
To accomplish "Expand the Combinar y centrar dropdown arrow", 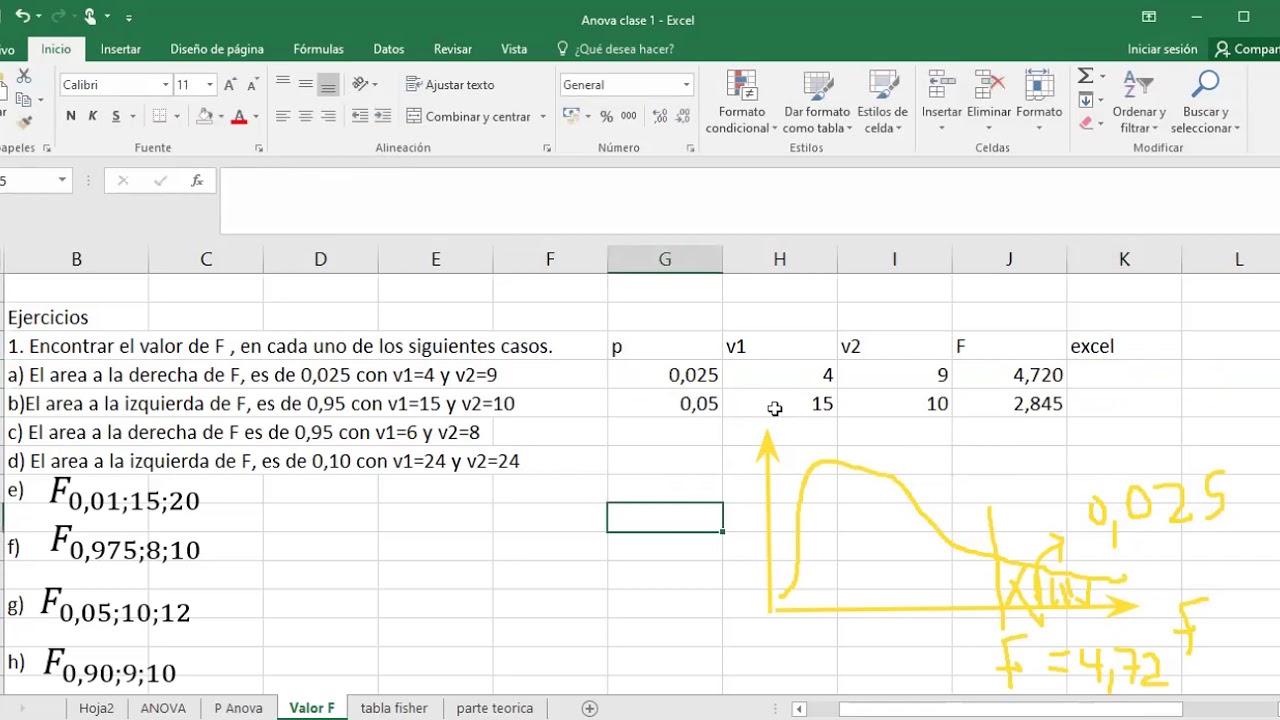I will (543, 117).
